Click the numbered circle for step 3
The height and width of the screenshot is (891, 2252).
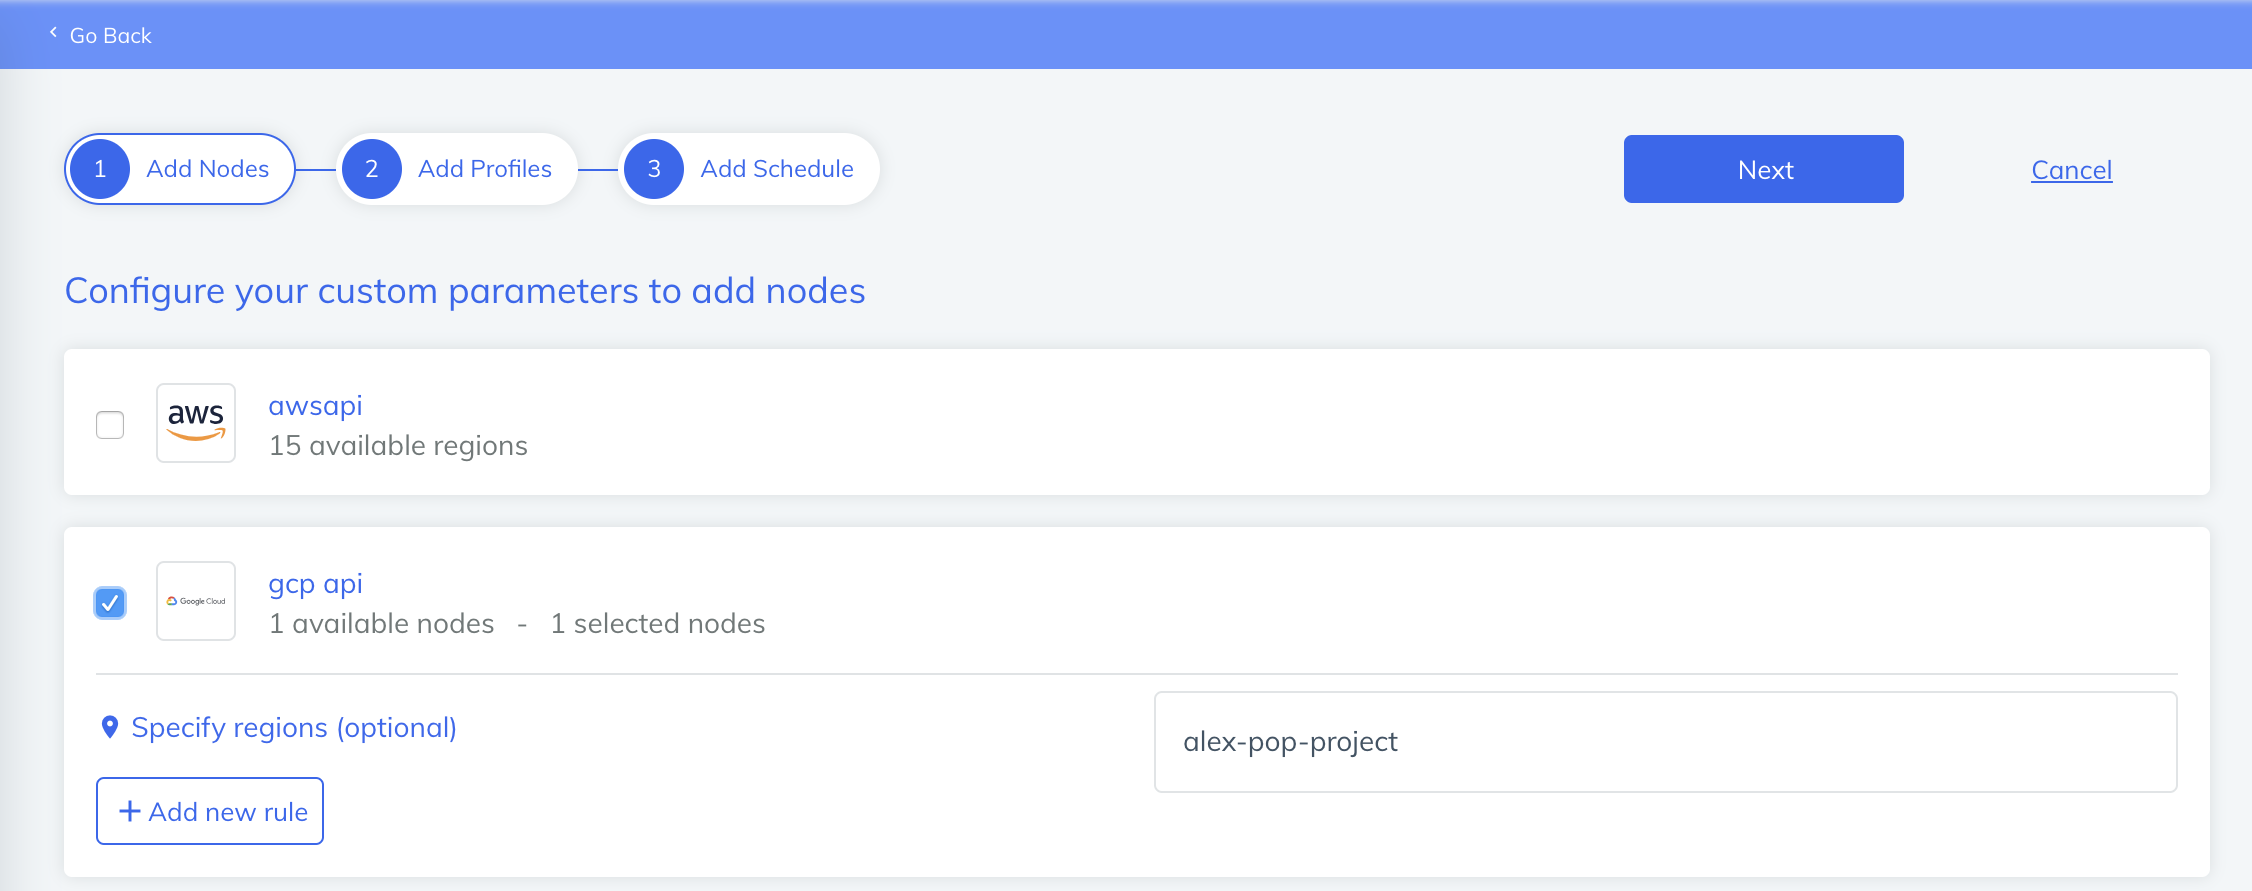654,168
